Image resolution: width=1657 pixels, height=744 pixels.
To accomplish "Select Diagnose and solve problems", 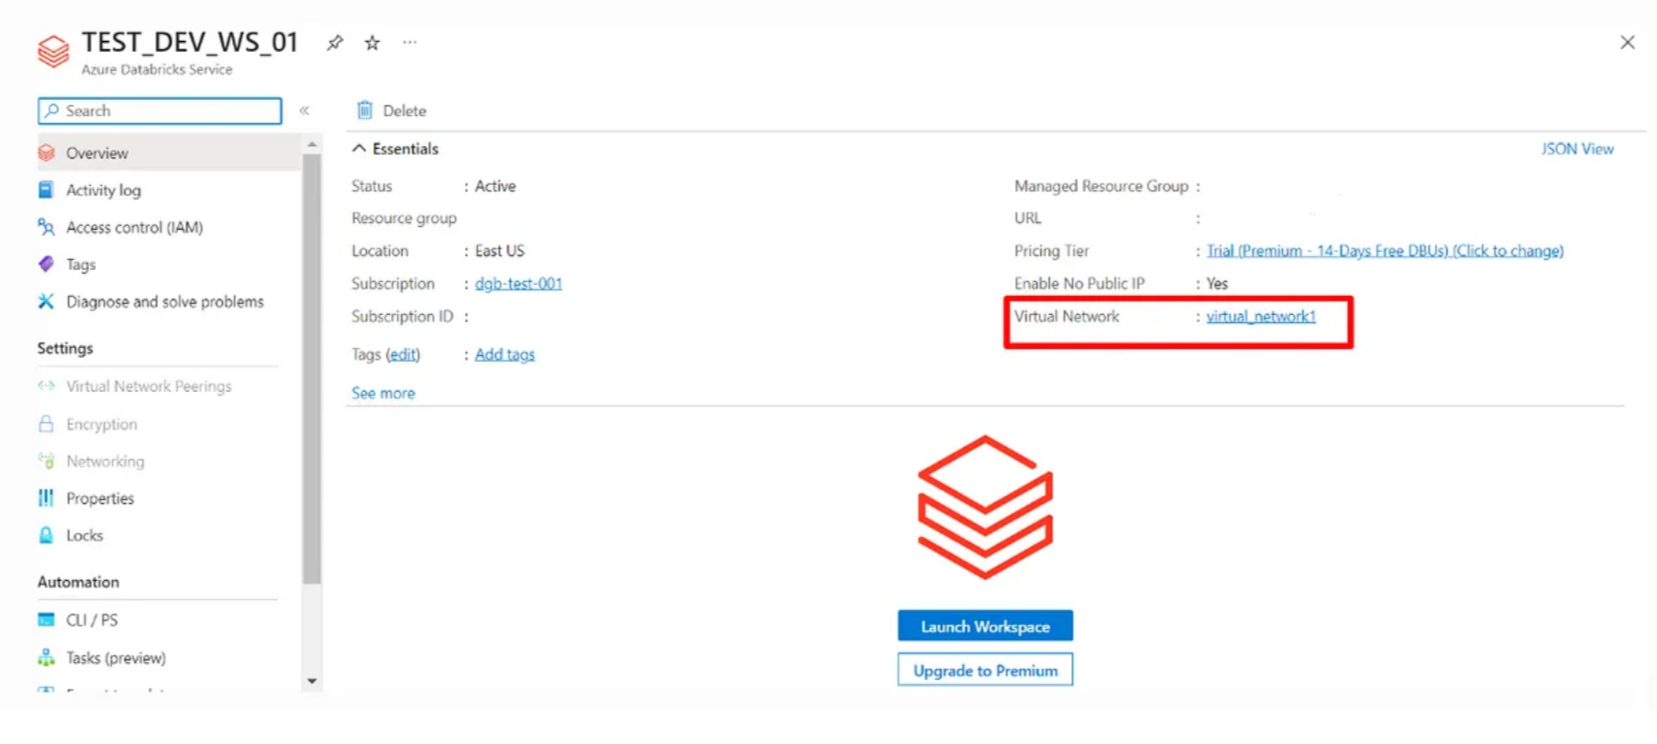I will pyautogui.click(x=165, y=301).
